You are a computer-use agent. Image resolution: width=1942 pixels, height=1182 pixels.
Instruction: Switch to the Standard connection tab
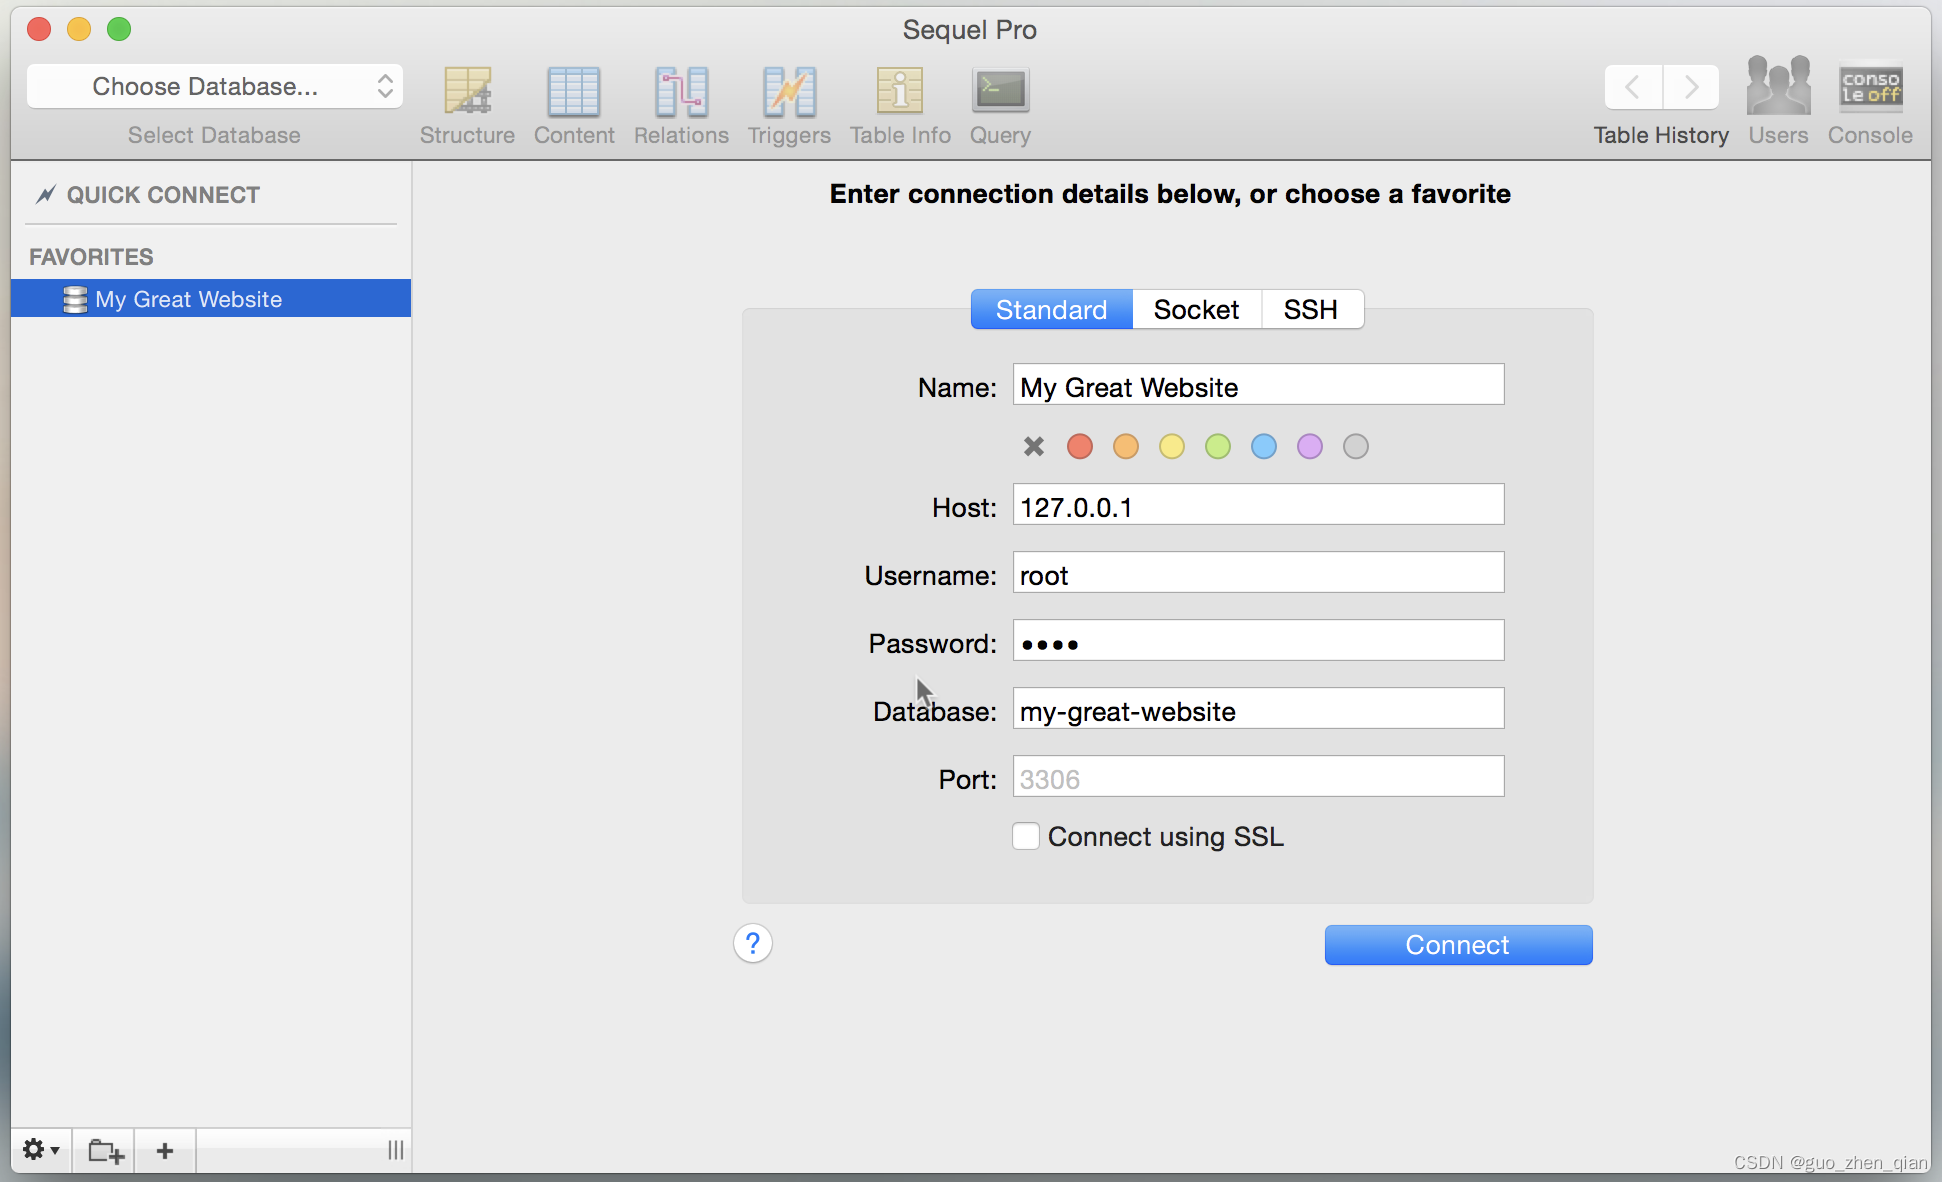point(1052,309)
